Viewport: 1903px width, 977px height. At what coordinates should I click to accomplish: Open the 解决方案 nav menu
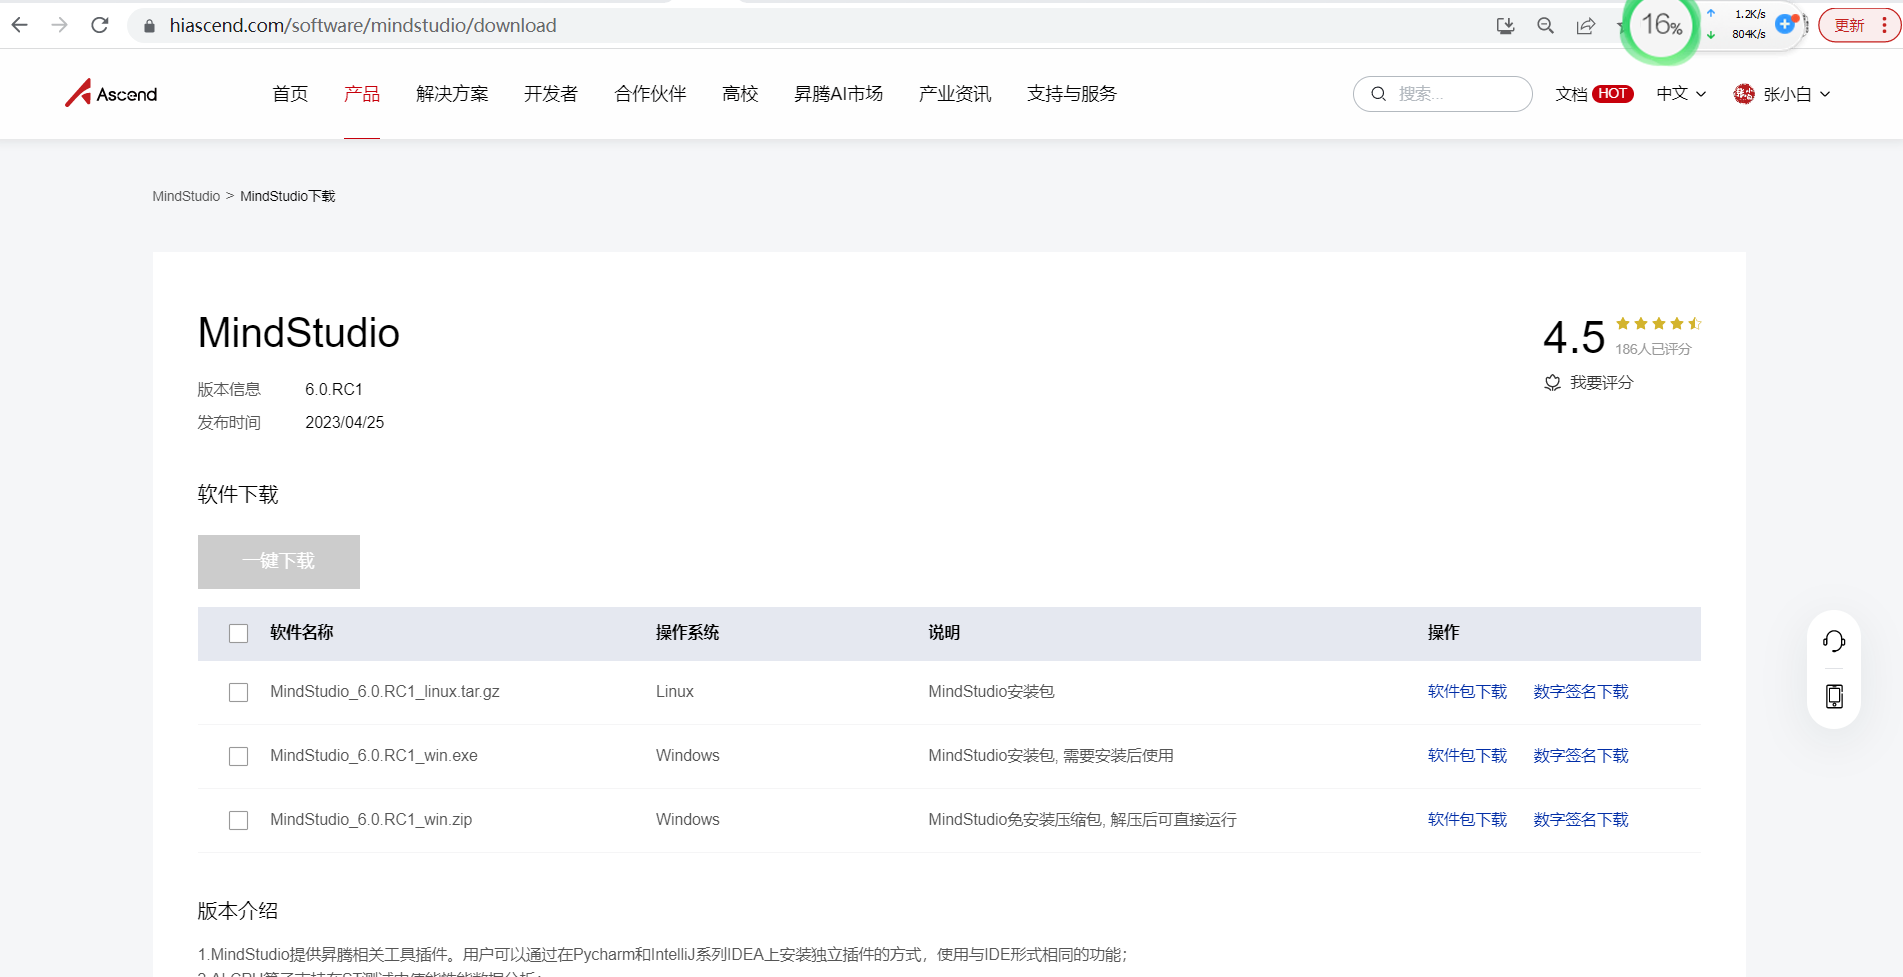452,94
